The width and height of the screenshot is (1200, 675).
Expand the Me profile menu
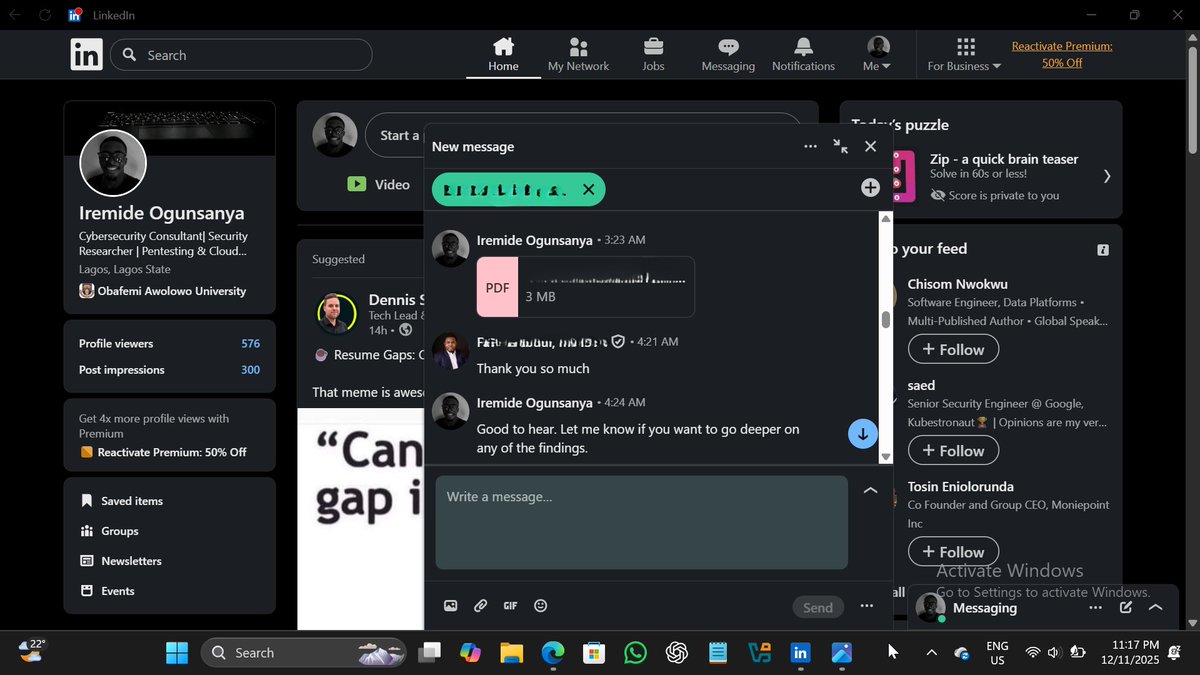click(x=877, y=54)
